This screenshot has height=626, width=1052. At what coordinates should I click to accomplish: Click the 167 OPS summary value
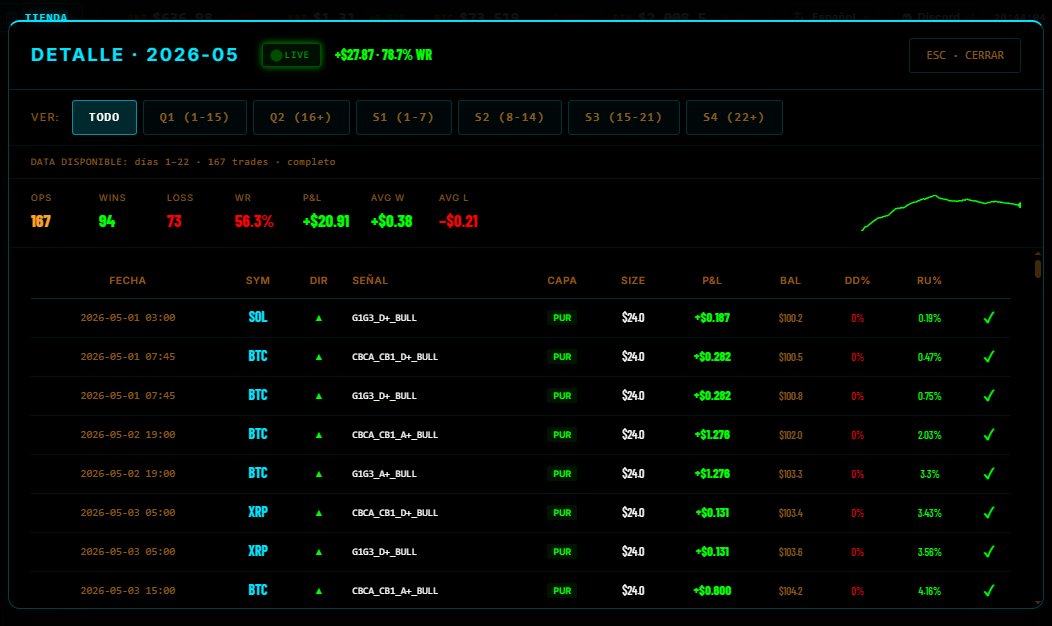pyautogui.click(x=41, y=221)
